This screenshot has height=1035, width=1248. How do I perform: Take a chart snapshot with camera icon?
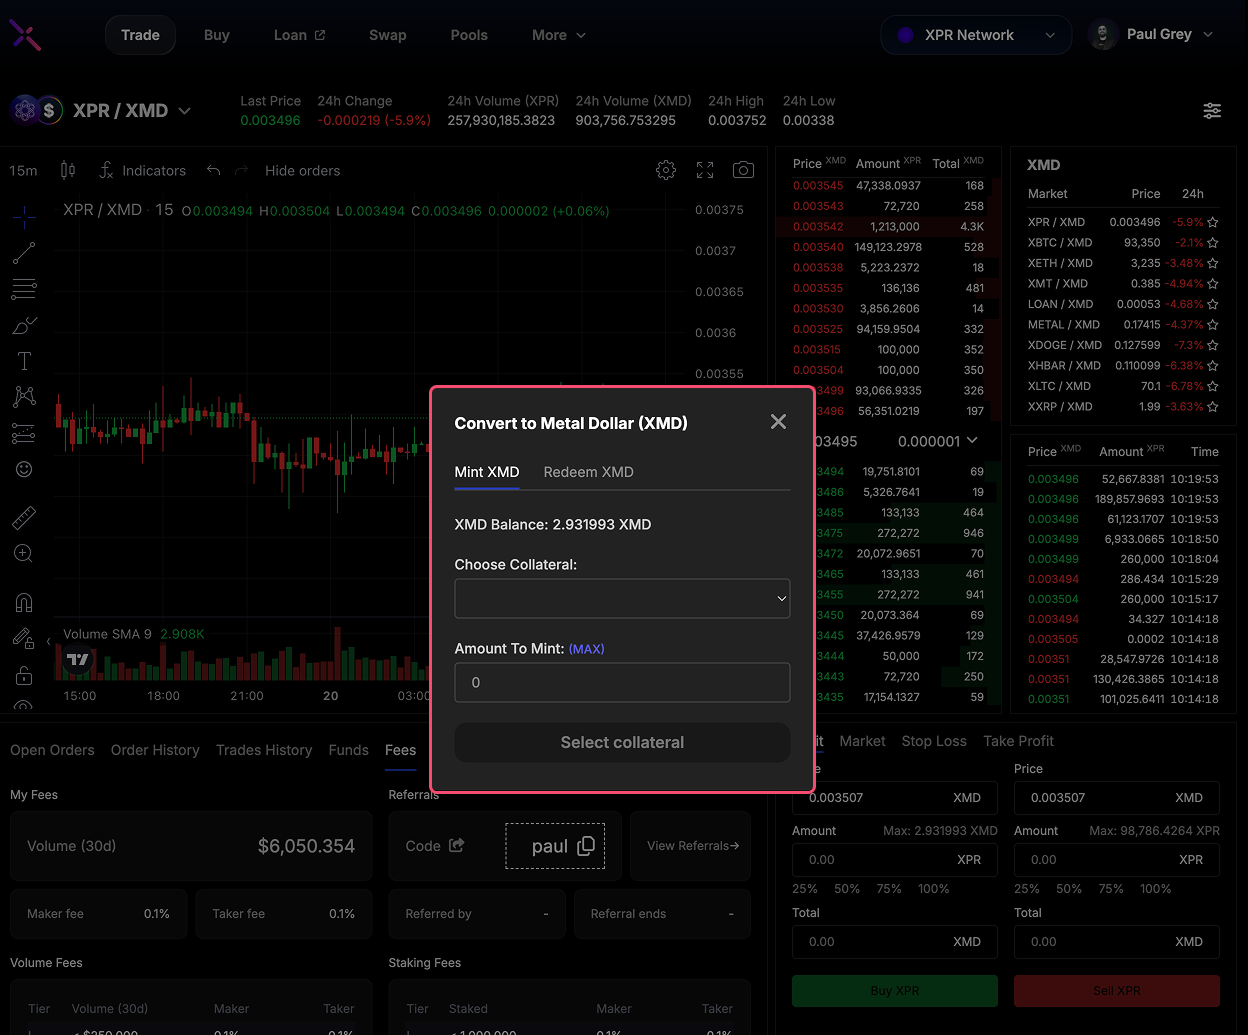pos(743,170)
